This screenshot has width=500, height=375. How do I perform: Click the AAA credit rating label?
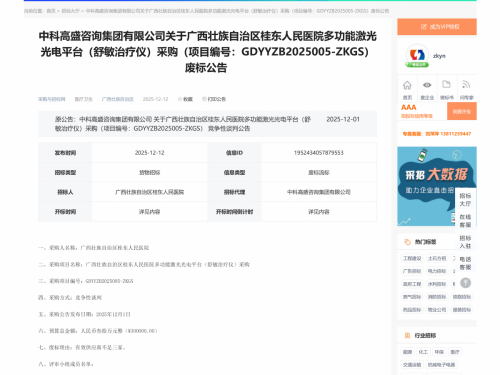pyautogui.click(x=409, y=107)
